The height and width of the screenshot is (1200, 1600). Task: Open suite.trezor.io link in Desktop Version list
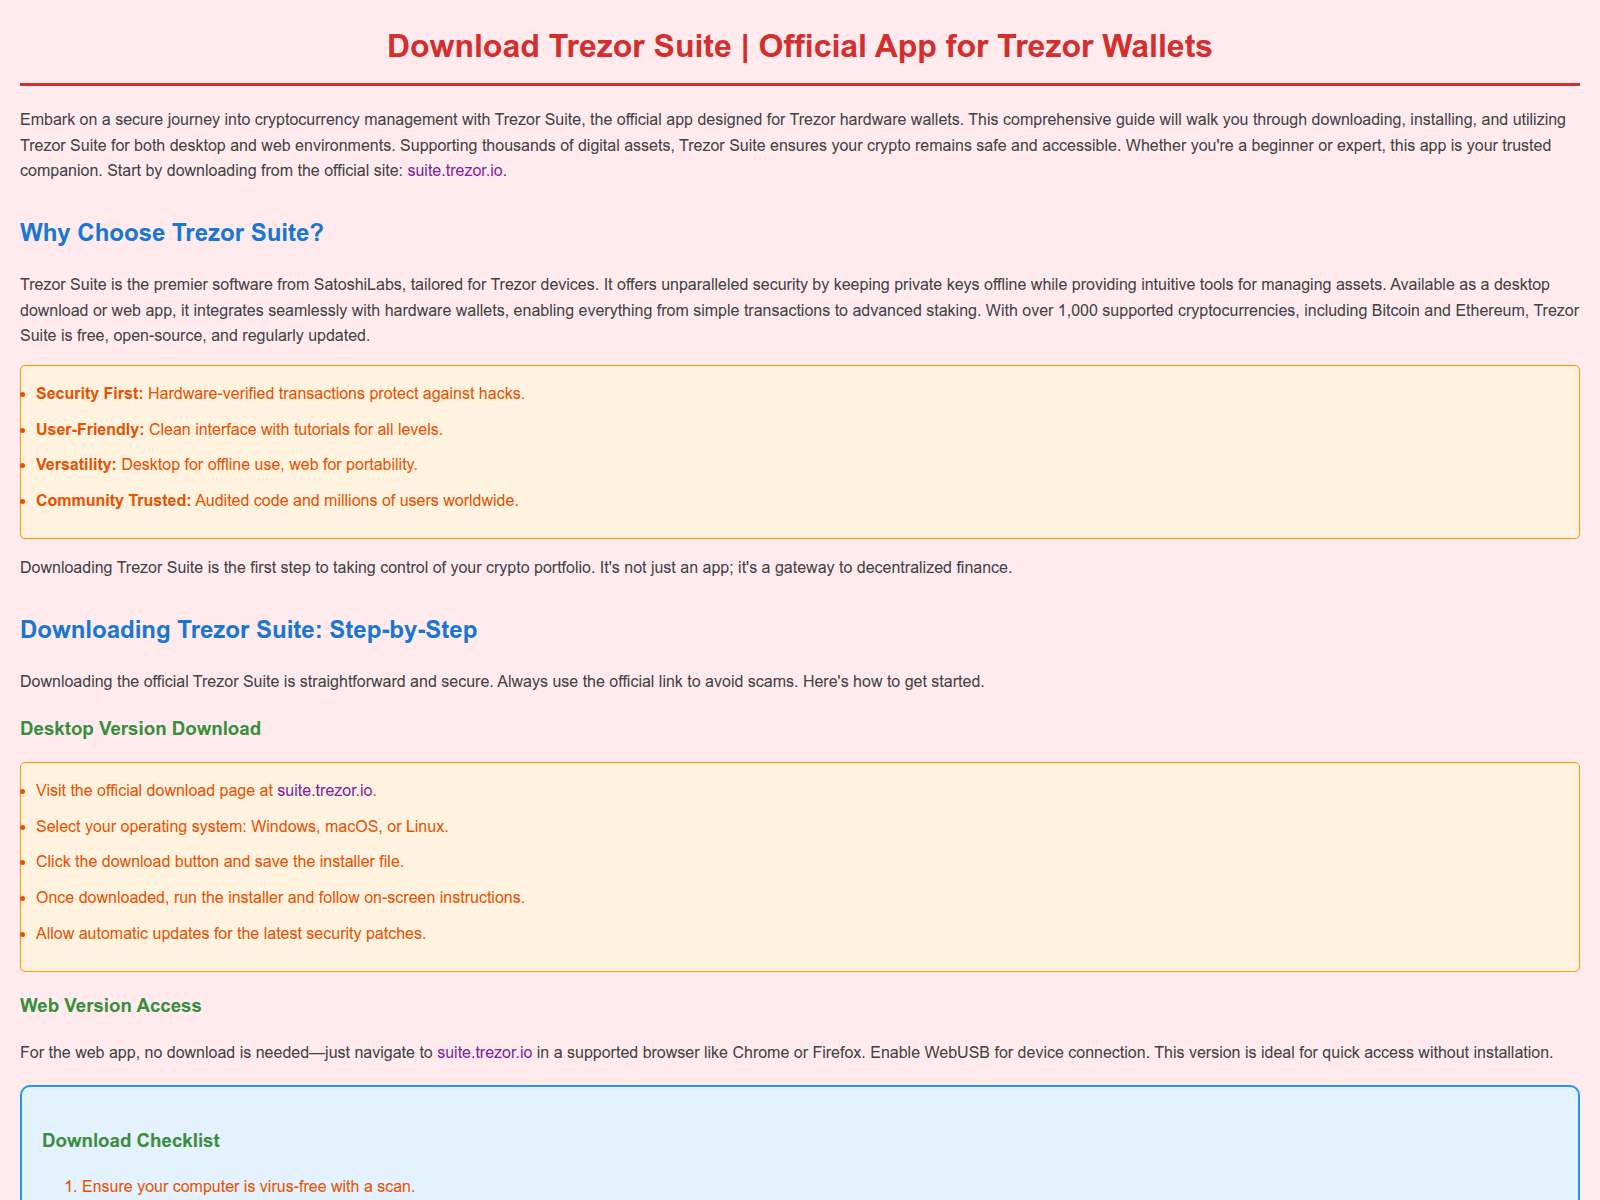325,791
